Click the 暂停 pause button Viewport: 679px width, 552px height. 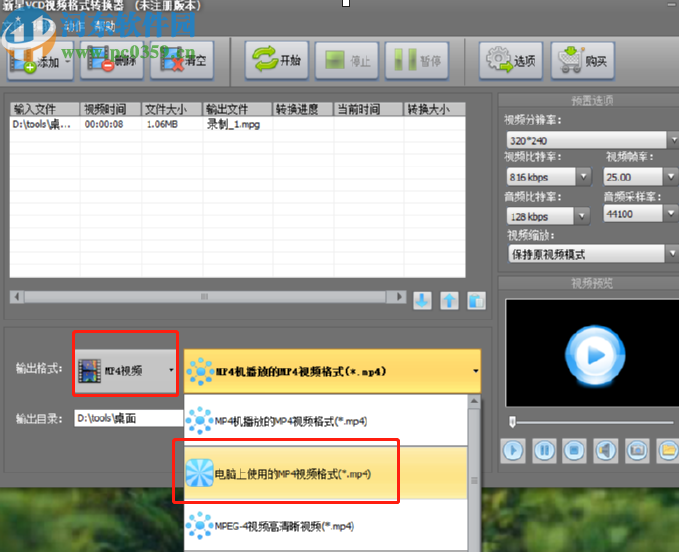click(x=417, y=60)
